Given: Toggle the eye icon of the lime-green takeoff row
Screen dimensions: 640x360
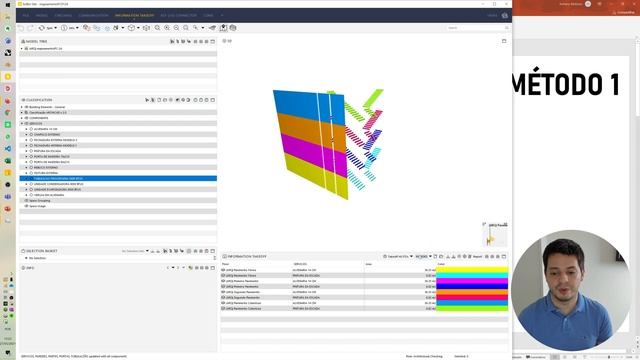Looking at the screenshot, I should point(223,309).
